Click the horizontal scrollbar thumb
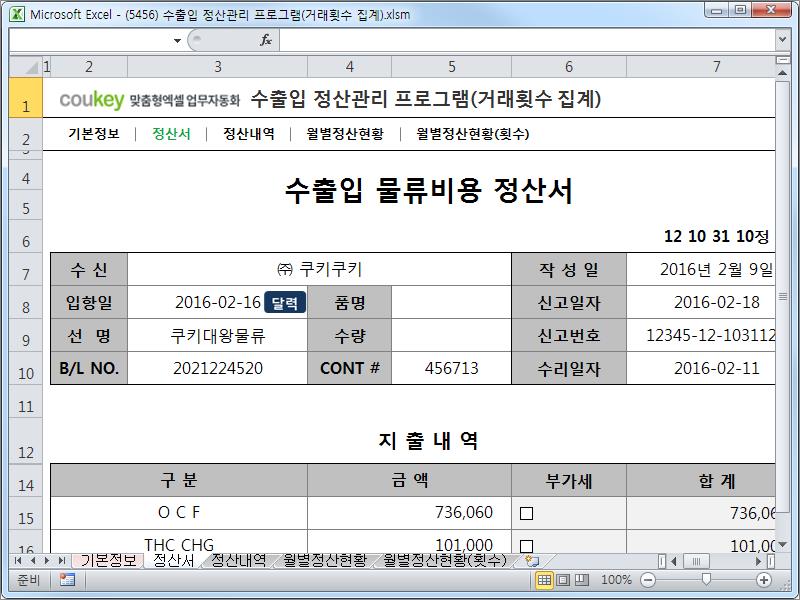This screenshot has width=800, height=600. coord(696,561)
